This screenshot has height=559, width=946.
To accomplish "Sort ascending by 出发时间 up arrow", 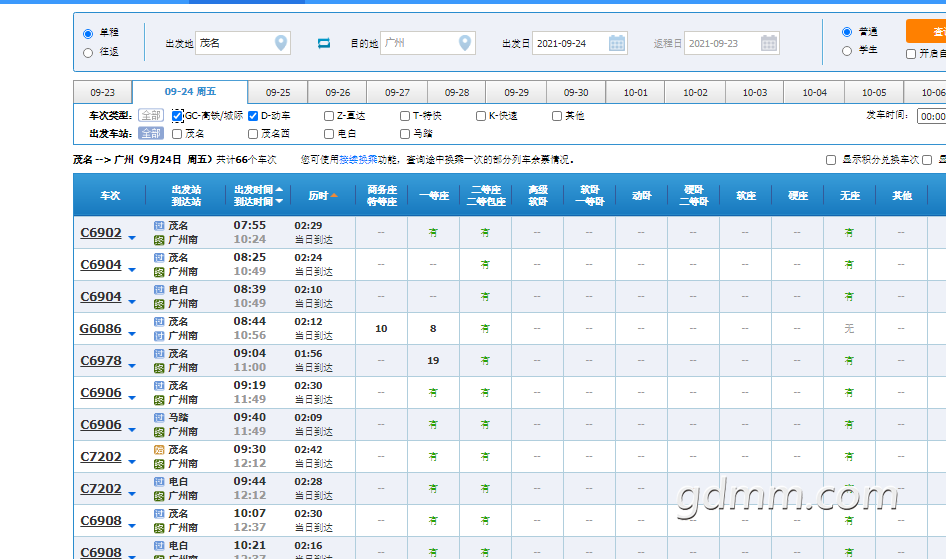I will [279, 189].
